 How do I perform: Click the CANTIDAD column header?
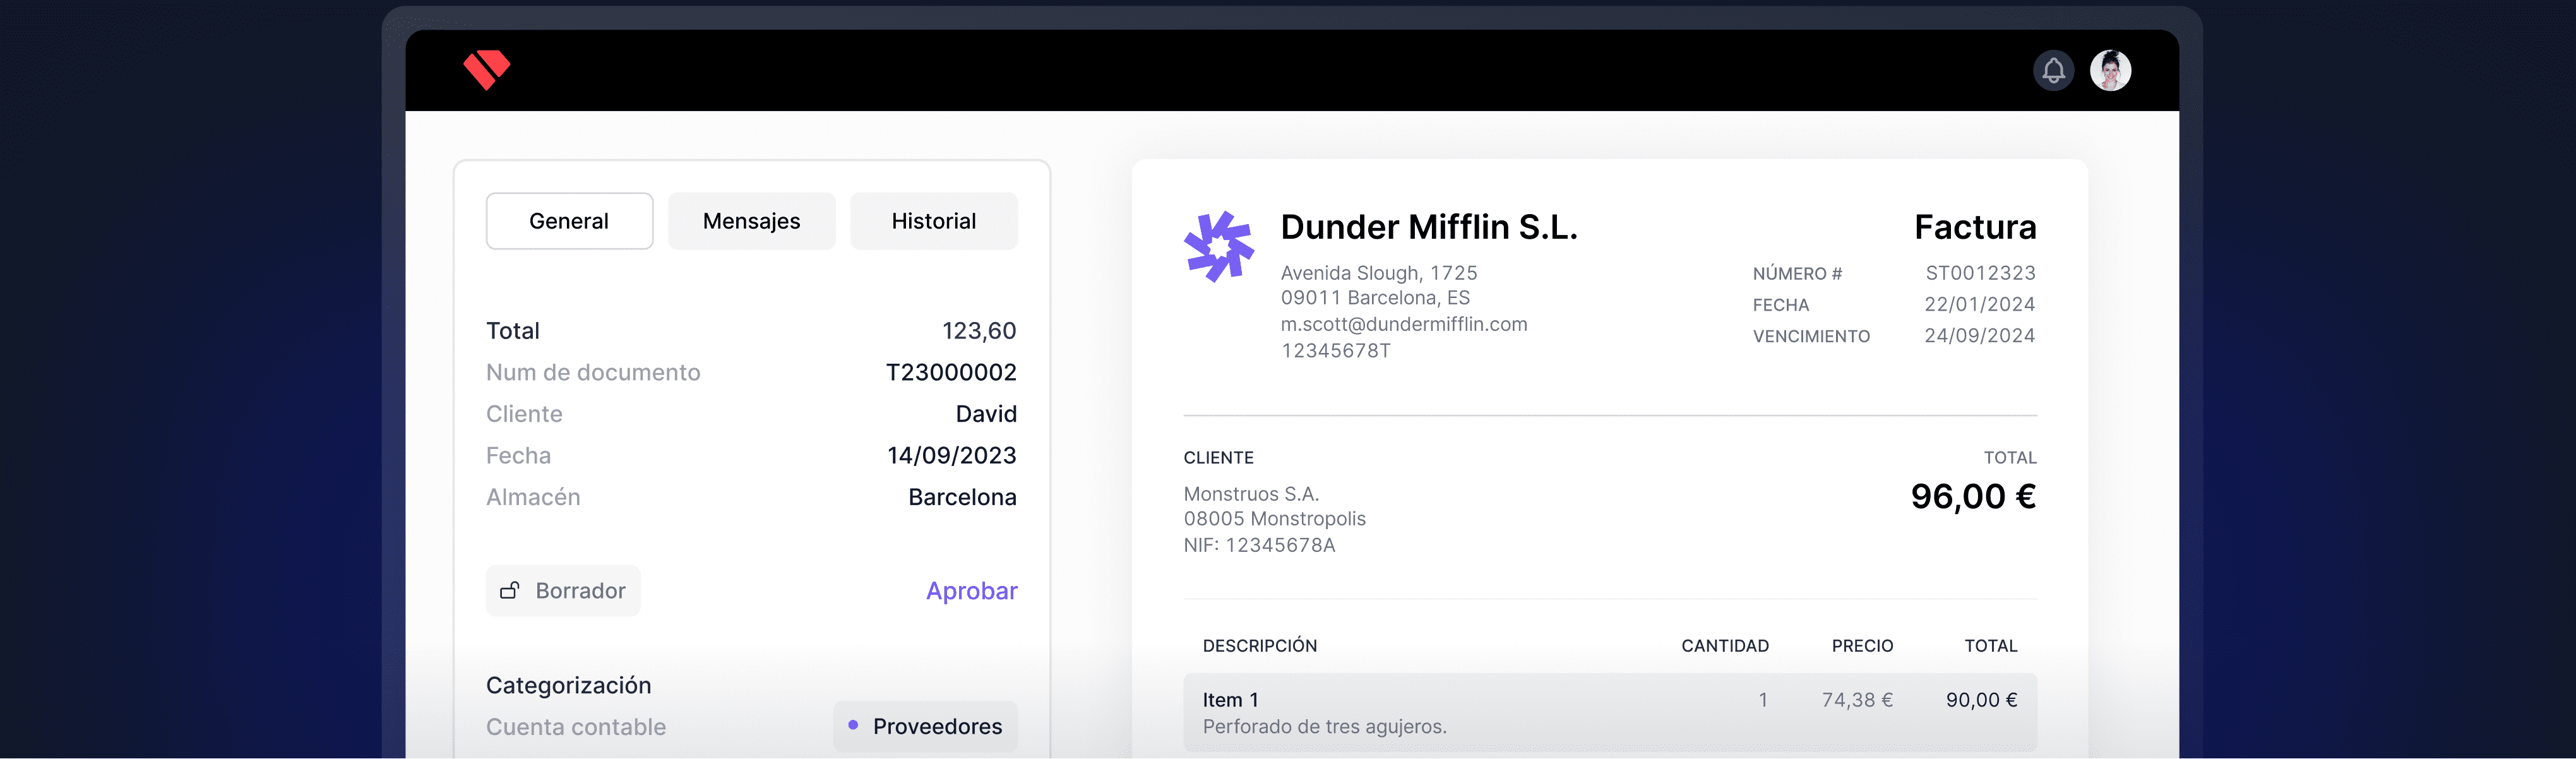click(1724, 646)
